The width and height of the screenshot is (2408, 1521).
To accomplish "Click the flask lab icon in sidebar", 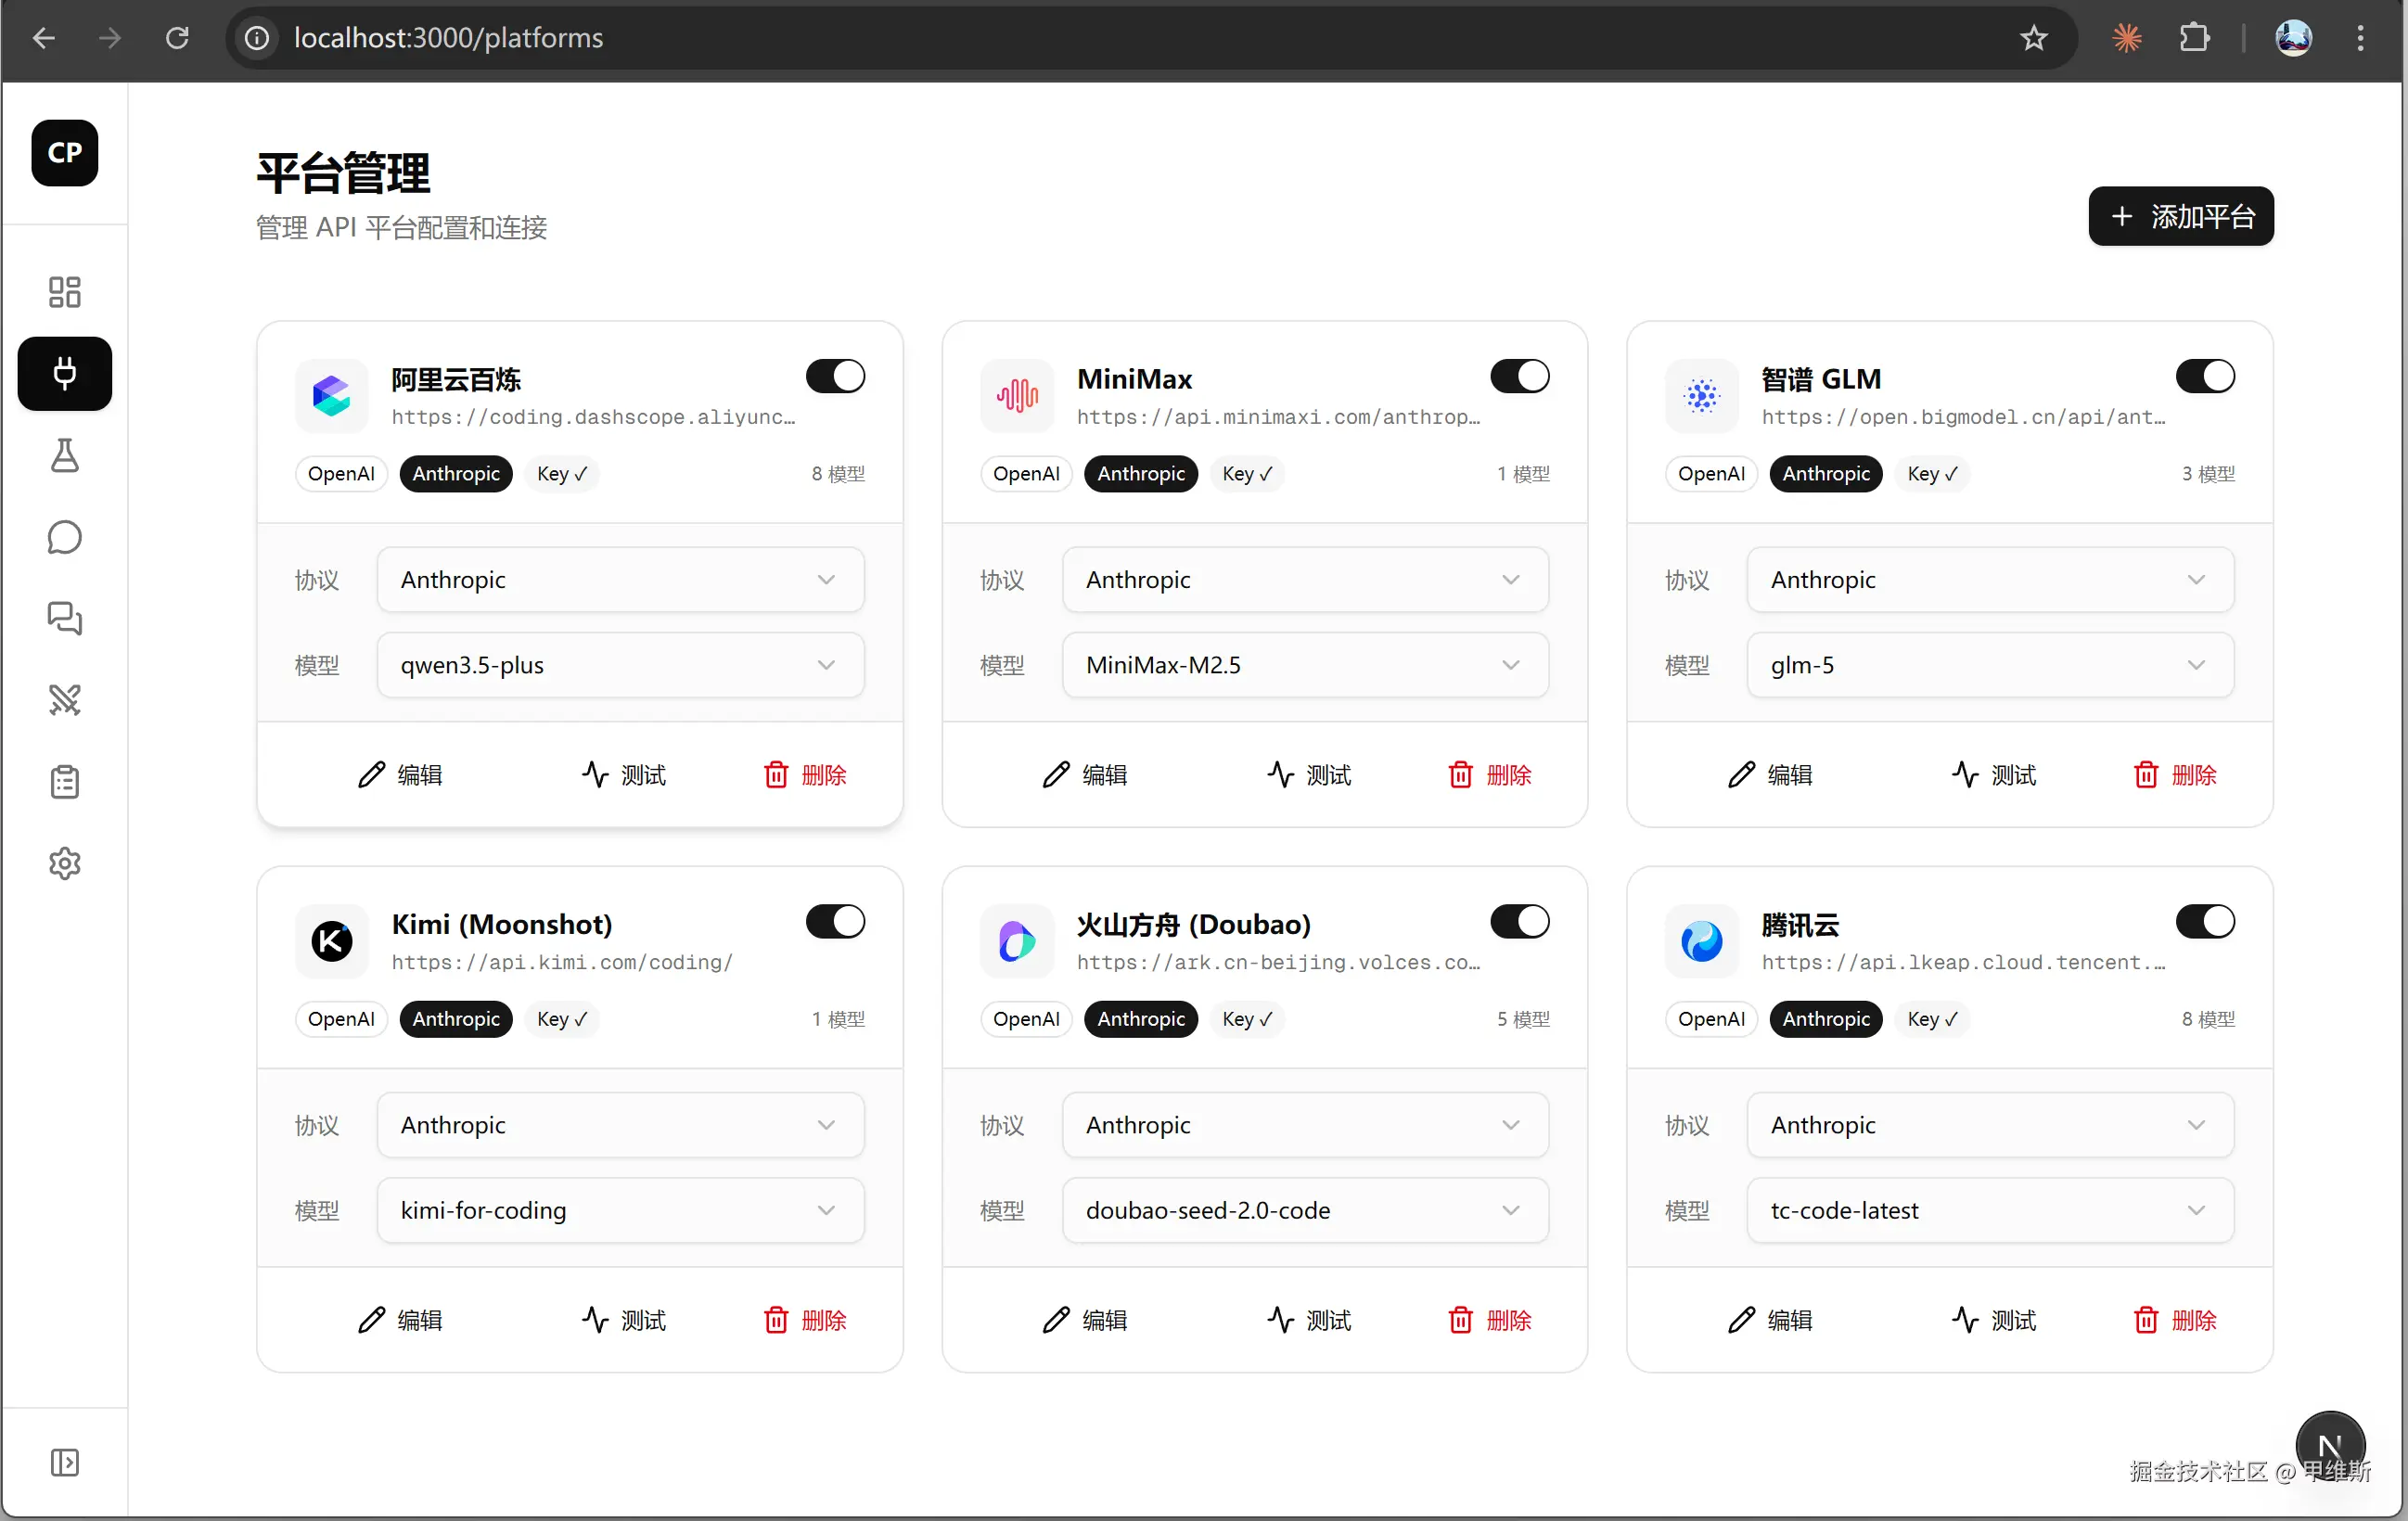I will click(64, 455).
